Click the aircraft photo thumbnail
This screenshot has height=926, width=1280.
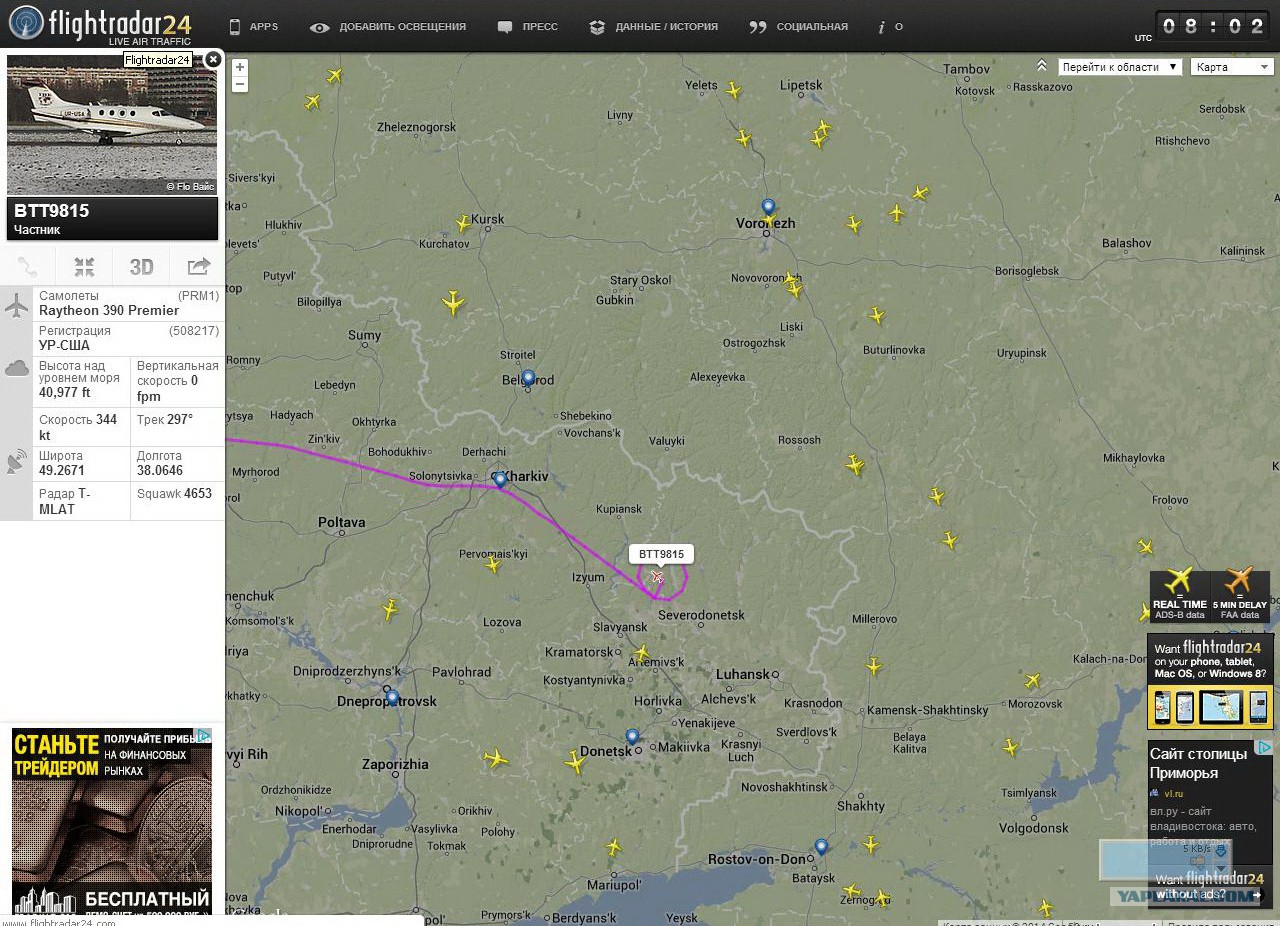pos(112,125)
